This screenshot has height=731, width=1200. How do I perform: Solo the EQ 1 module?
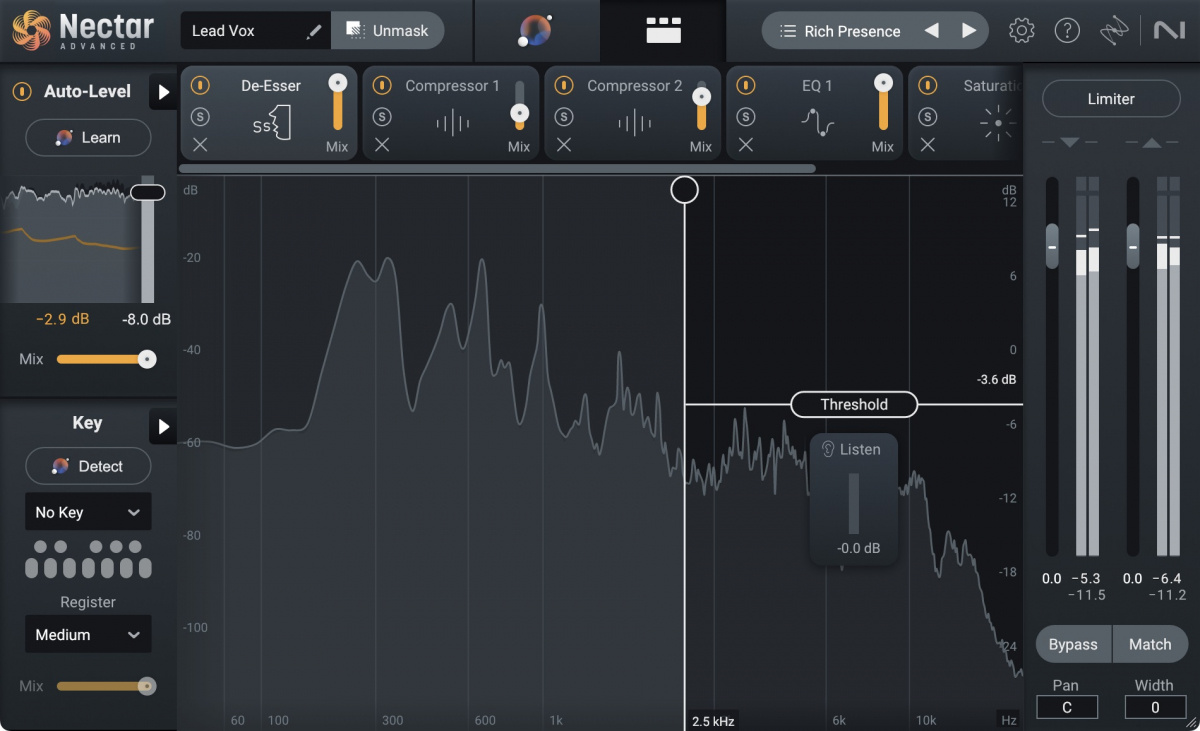pos(745,116)
